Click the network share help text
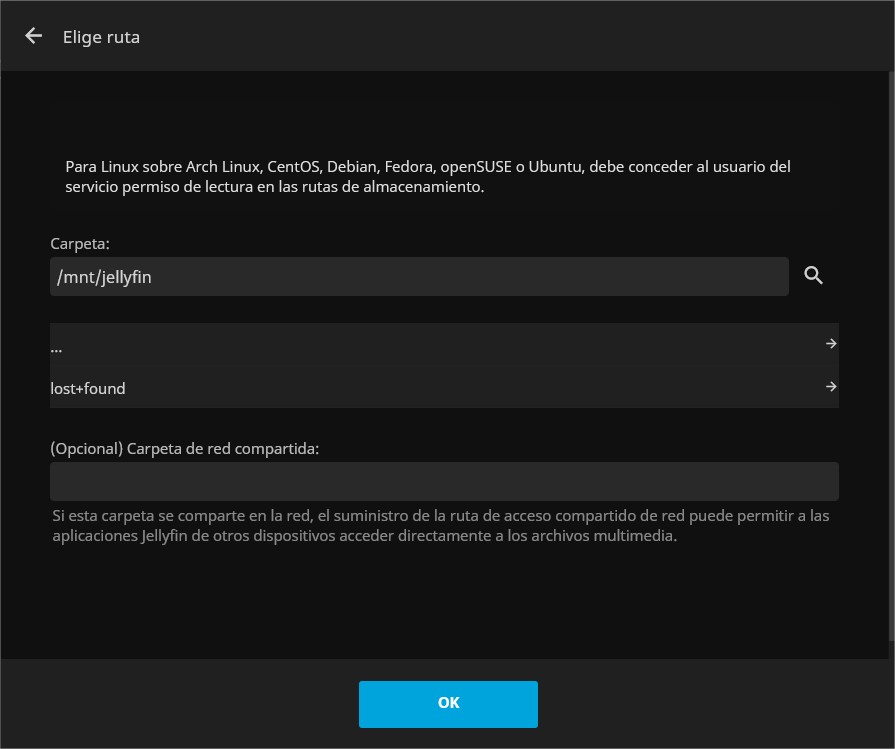Screen dimensions: 895x749 (x=441, y=526)
